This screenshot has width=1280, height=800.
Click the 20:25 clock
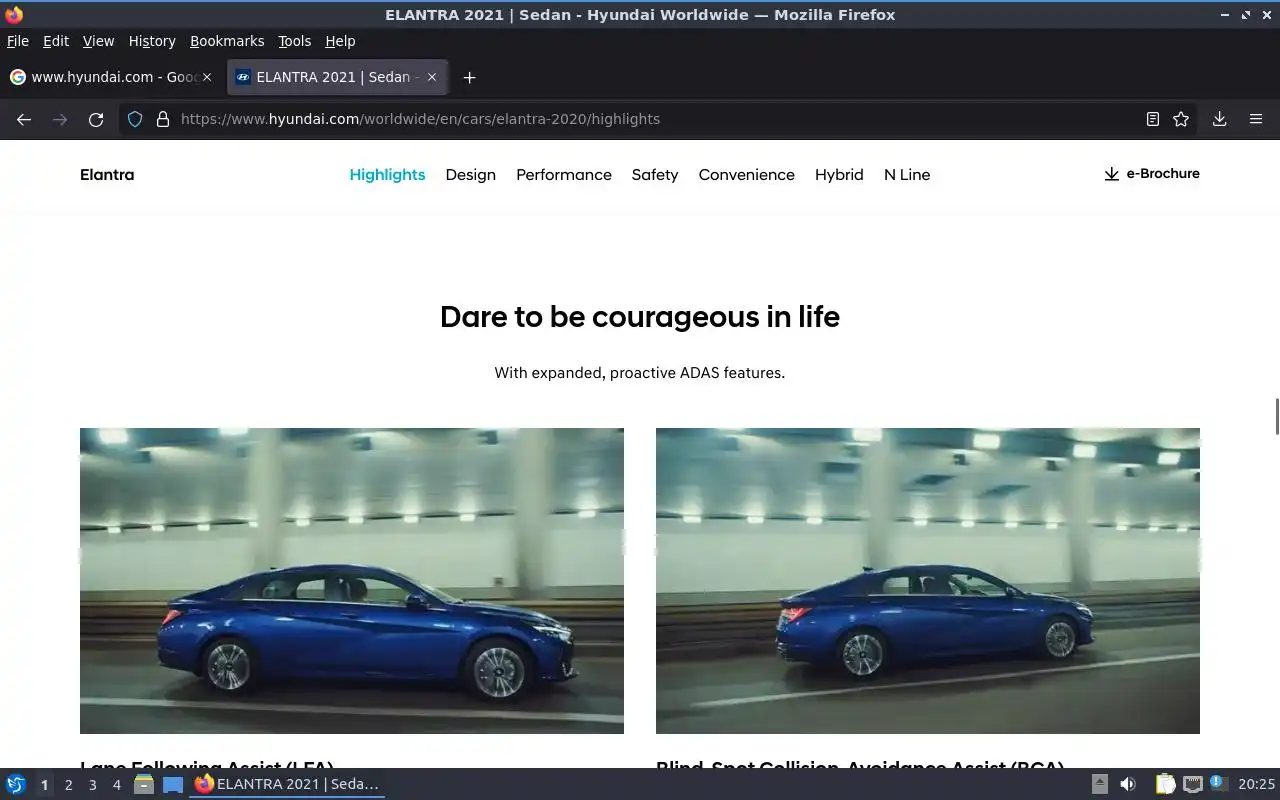[1256, 784]
